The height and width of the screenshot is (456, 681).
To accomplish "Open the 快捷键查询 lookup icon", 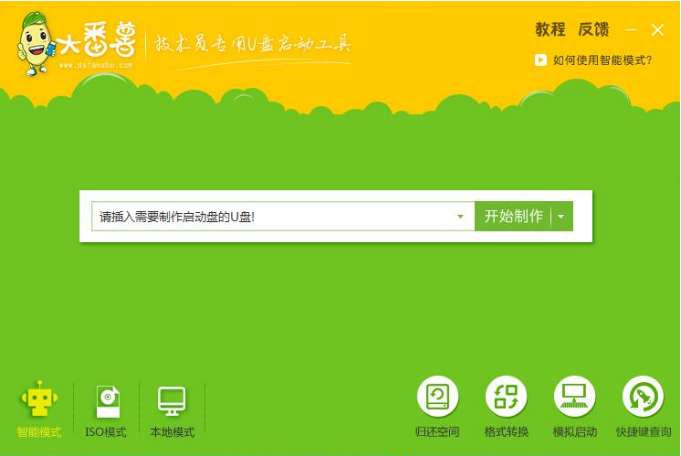I will (643, 397).
